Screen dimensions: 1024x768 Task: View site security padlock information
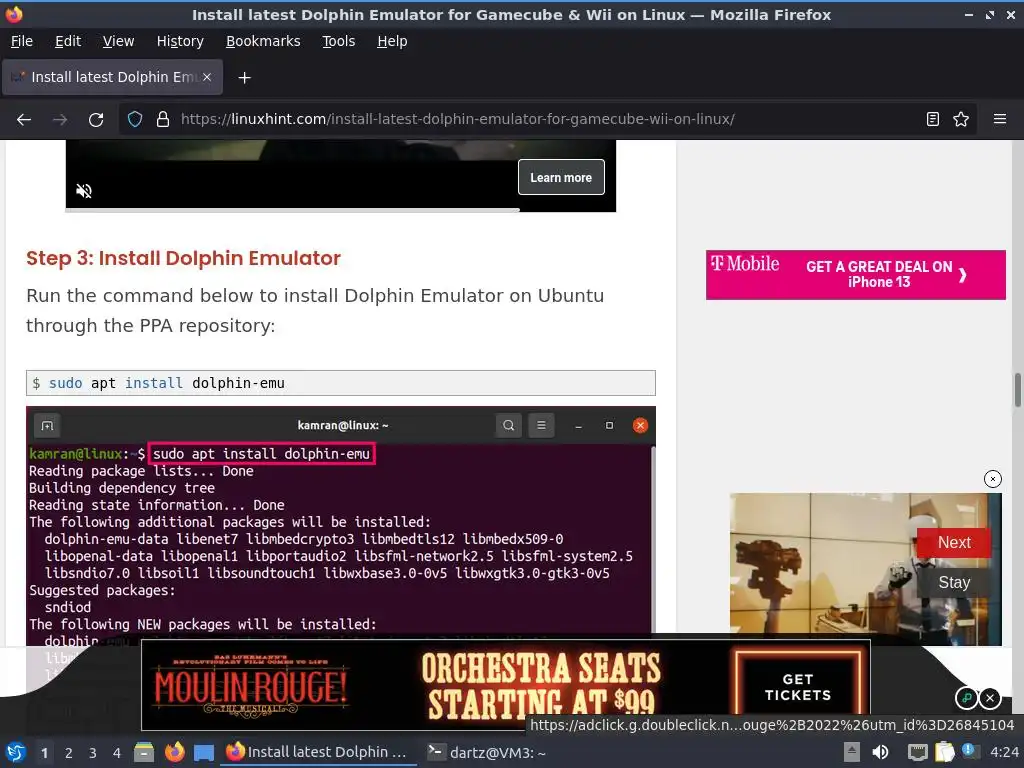click(x=163, y=120)
